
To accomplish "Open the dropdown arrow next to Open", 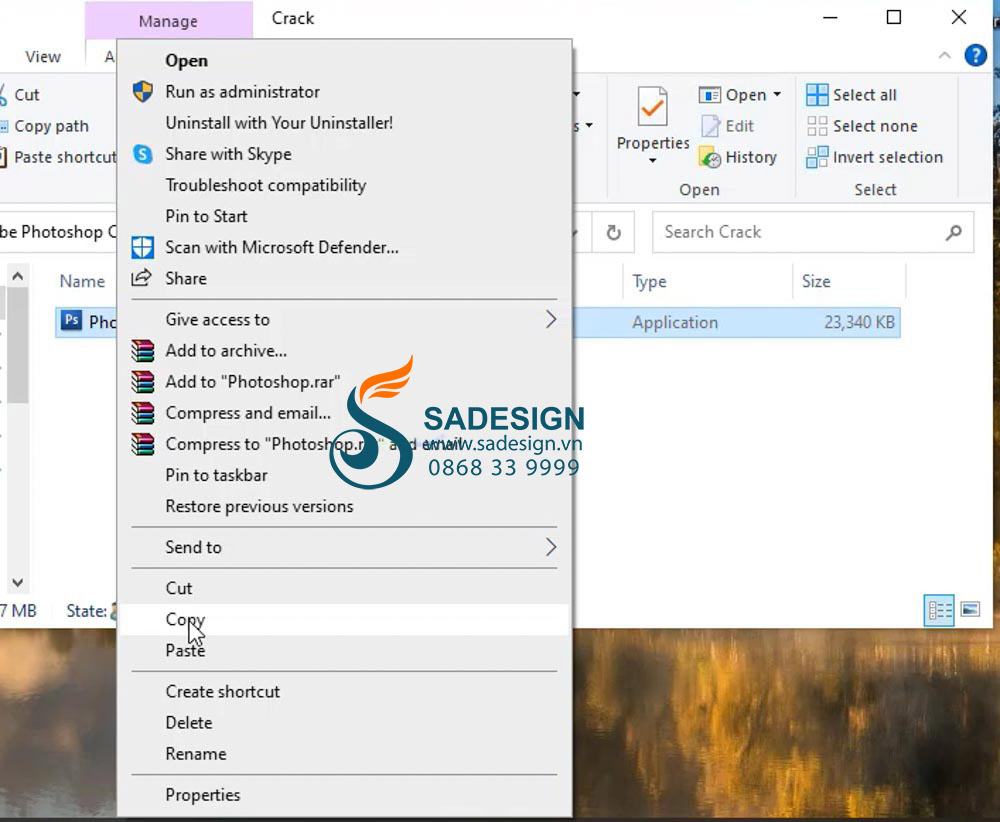I will point(777,95).
